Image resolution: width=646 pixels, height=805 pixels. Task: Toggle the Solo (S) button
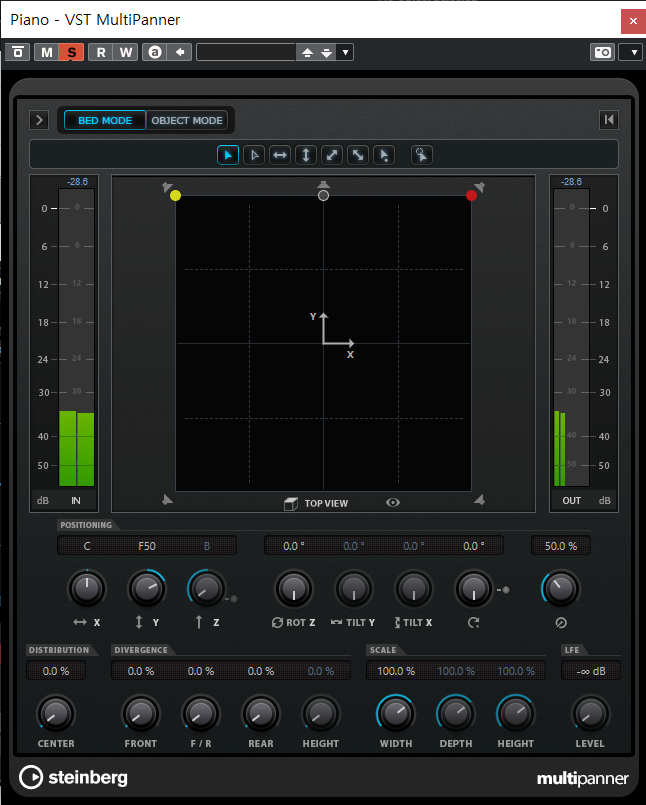[x=71, y=52]
